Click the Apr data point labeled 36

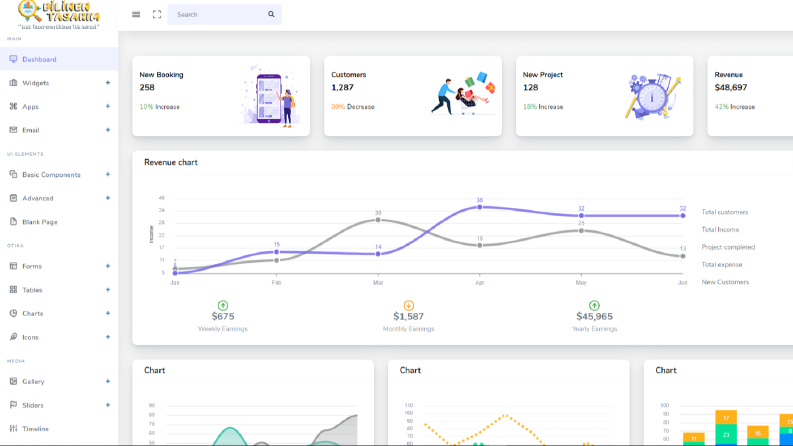(479, 207)
